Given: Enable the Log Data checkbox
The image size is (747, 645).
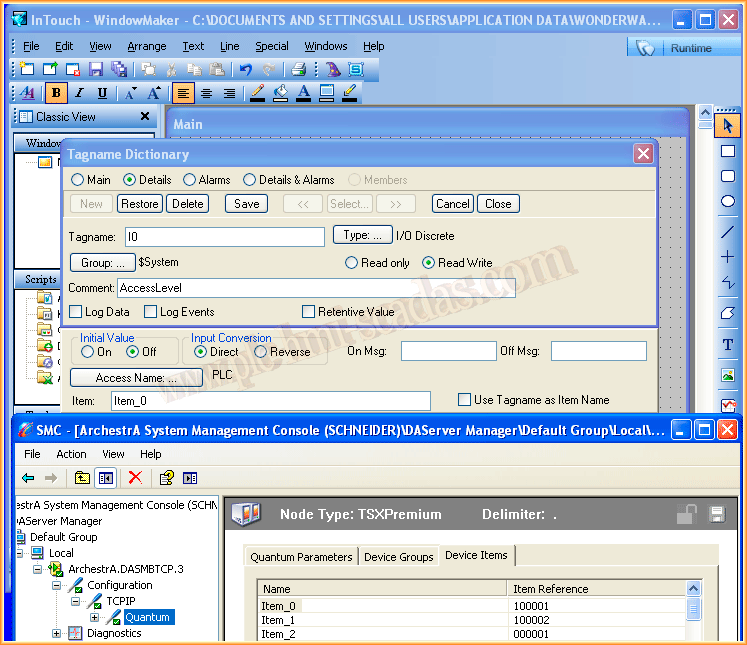Looking at the screenshot, I should 76,312.
